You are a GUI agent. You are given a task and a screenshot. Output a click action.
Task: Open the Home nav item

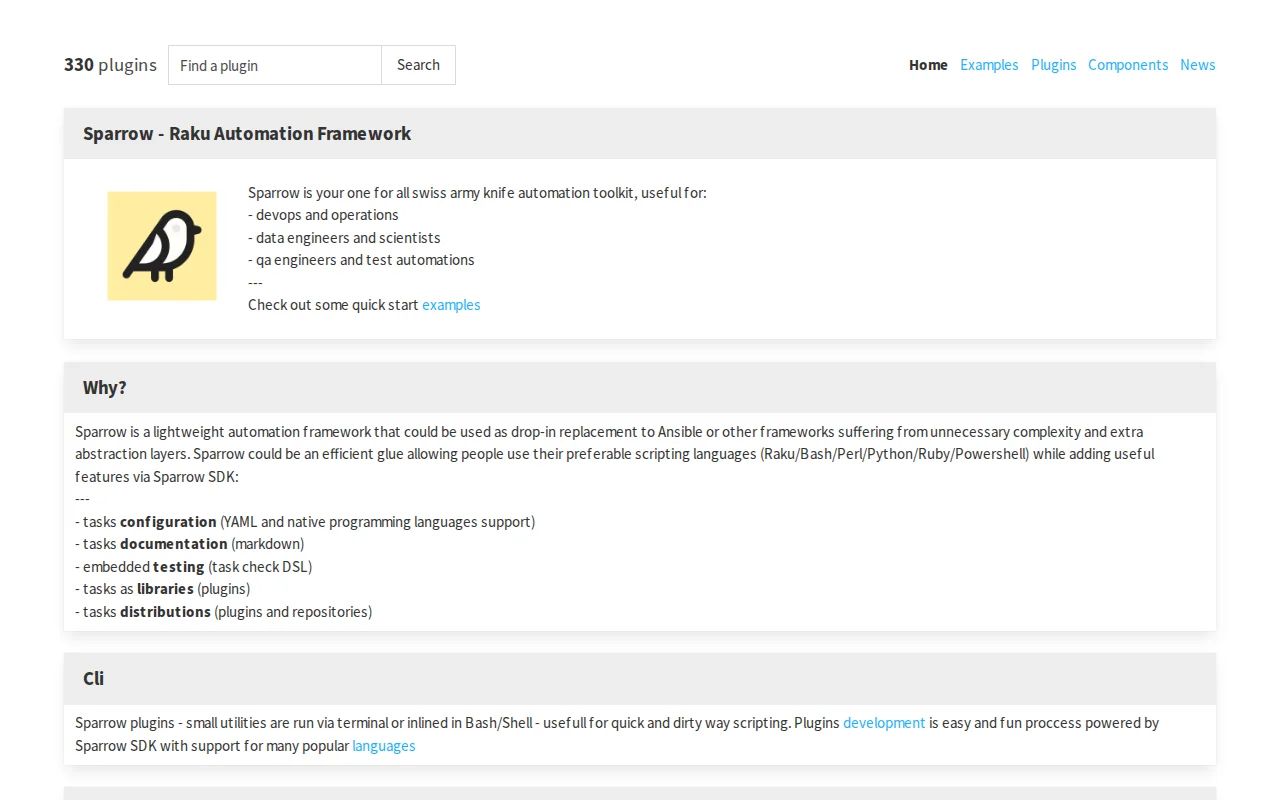coord(928,65)
